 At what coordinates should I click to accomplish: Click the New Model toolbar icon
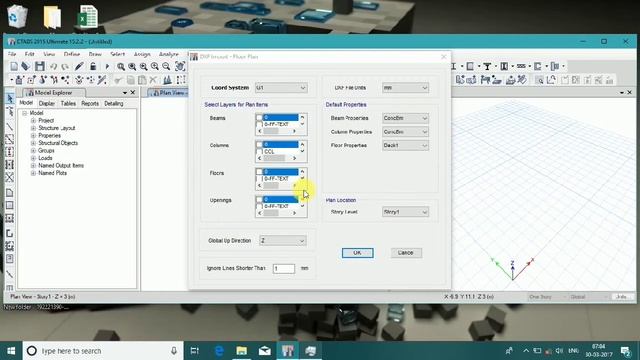[x=14, y=66]
